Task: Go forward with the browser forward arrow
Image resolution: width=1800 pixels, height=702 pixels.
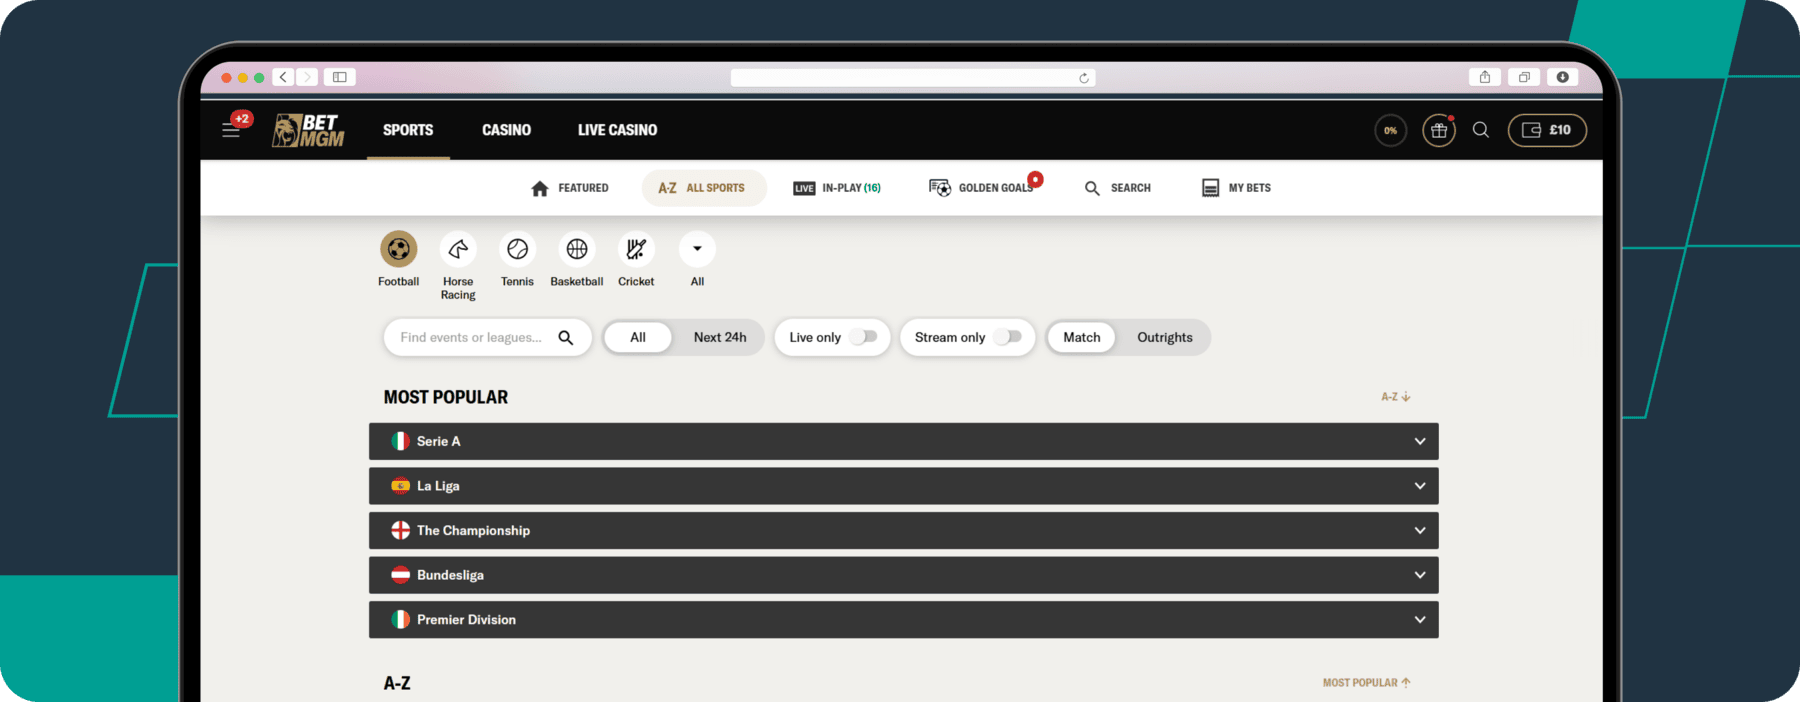Action: pyautogui.click(x=307, y=77)
